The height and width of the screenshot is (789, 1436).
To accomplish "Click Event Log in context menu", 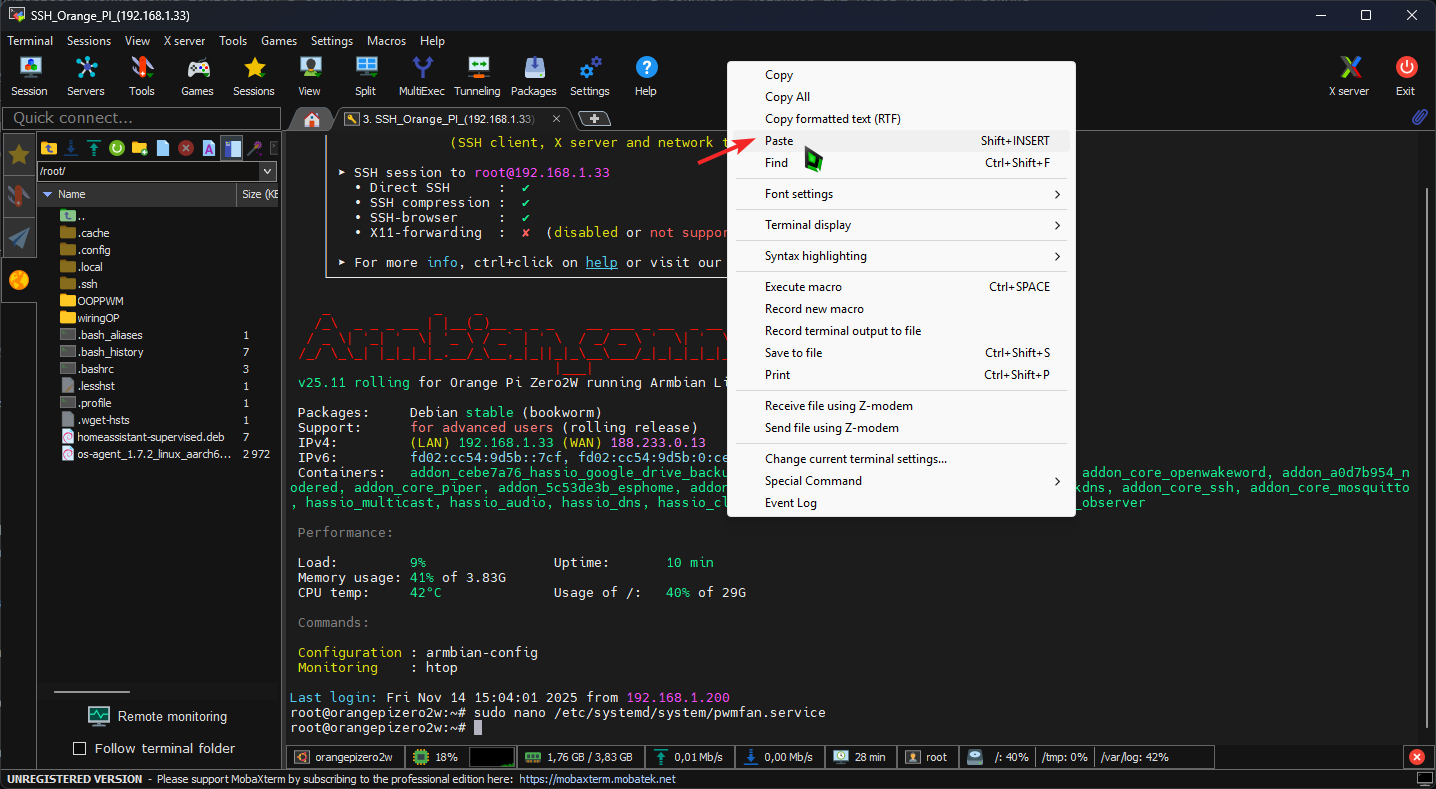I will (901, 503).
